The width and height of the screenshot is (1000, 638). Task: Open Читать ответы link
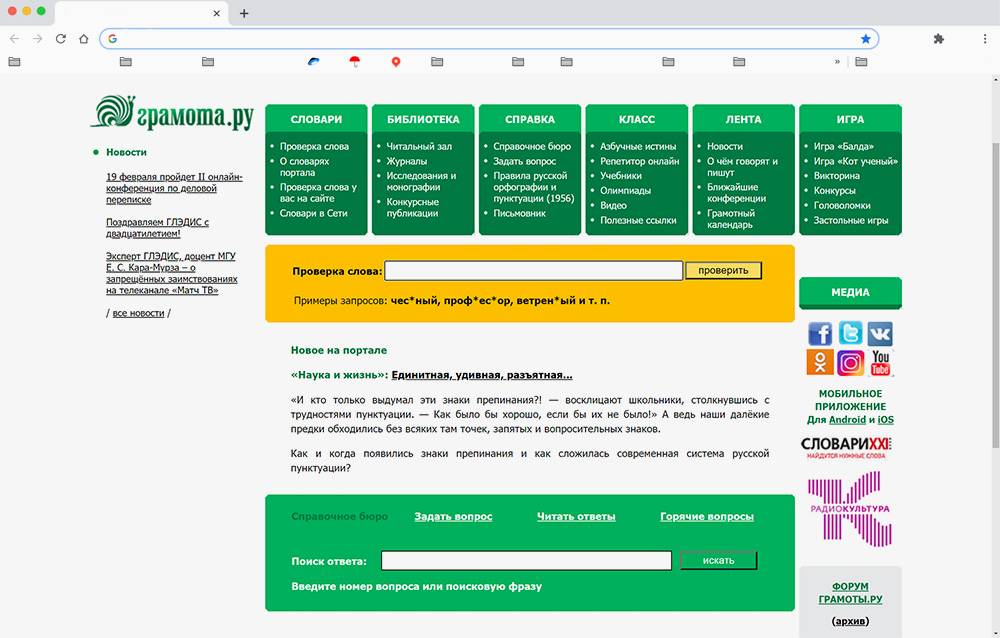point(576,516)
